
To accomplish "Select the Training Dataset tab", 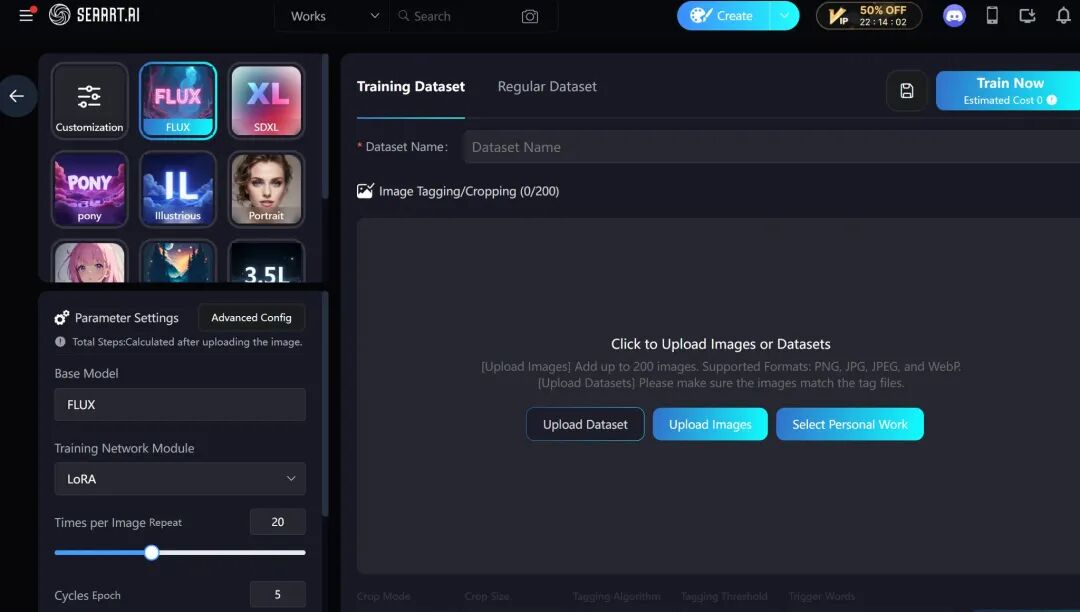I will tap(411, 87).
